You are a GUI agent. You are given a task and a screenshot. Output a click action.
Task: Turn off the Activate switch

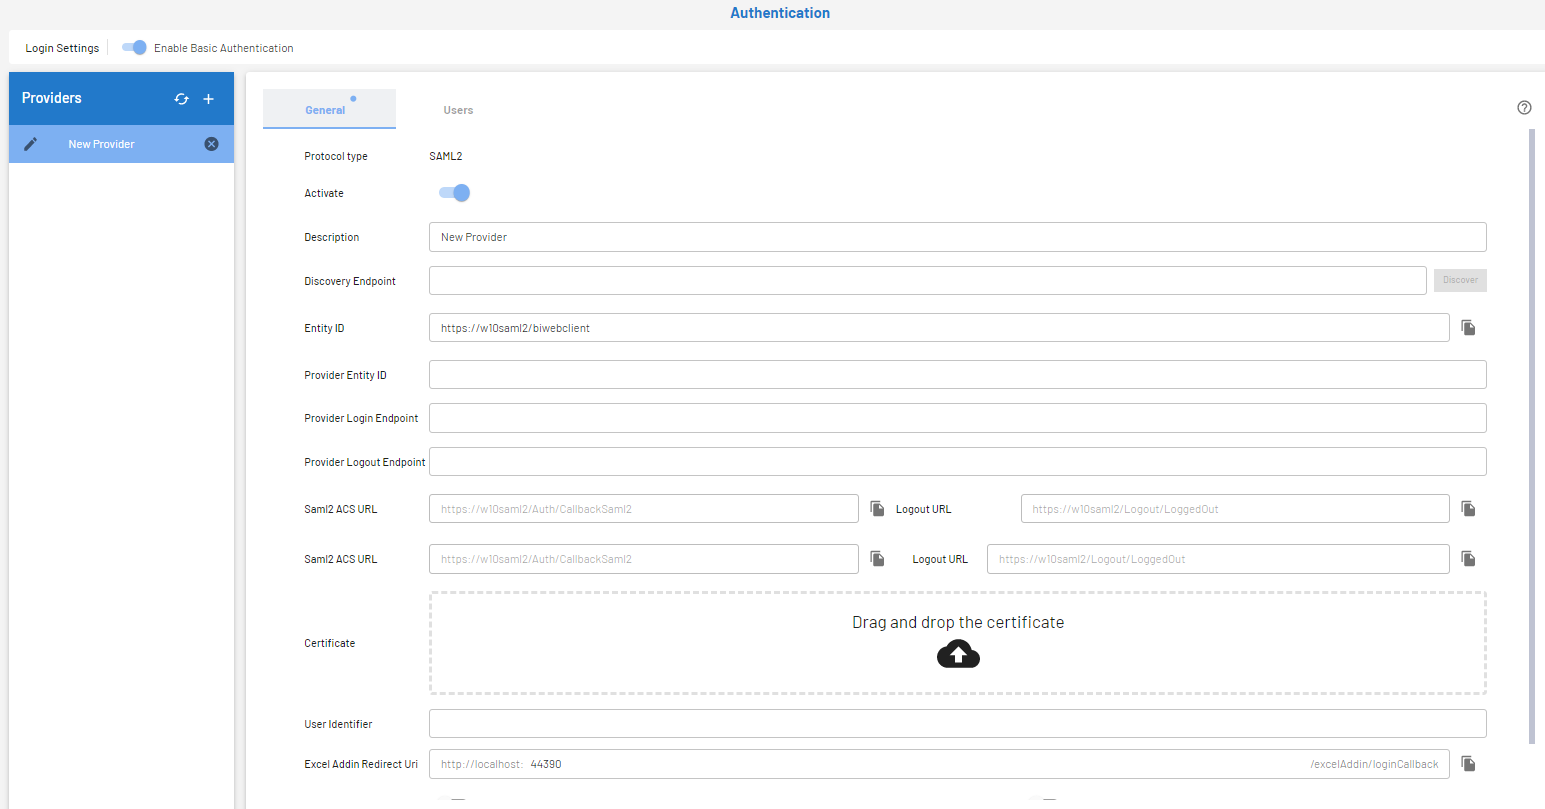coord(454,193)
